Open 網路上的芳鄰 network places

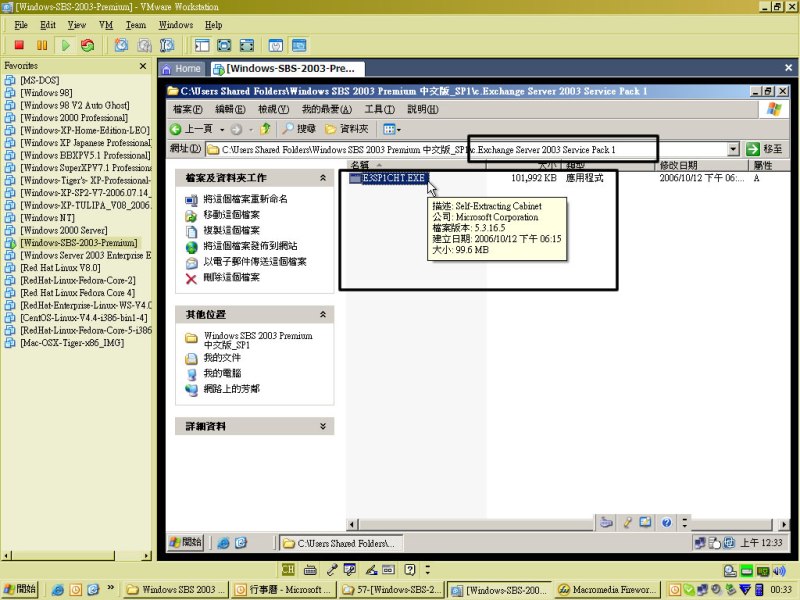(x=231, y=389)
